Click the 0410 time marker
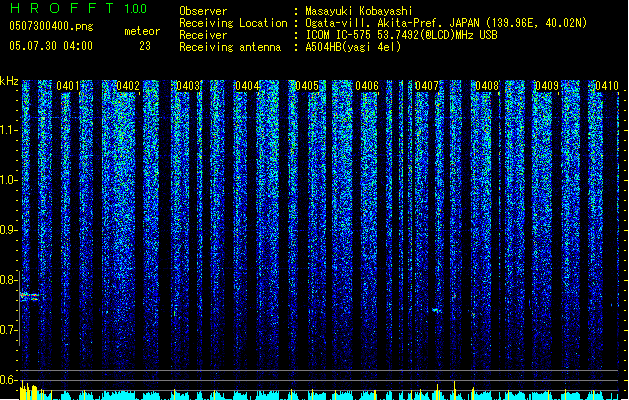Screen dimensions: 629x400 click(607, 86)
